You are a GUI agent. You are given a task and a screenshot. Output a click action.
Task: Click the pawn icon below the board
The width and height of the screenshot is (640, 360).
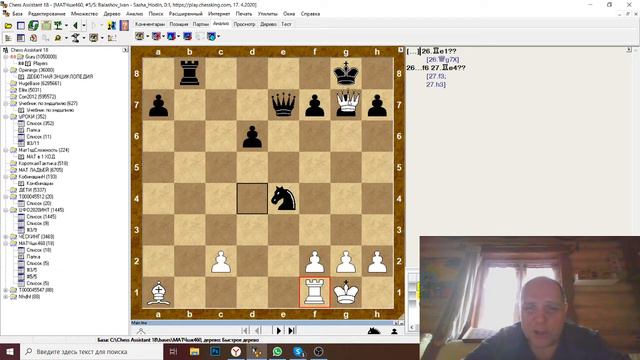394,331
